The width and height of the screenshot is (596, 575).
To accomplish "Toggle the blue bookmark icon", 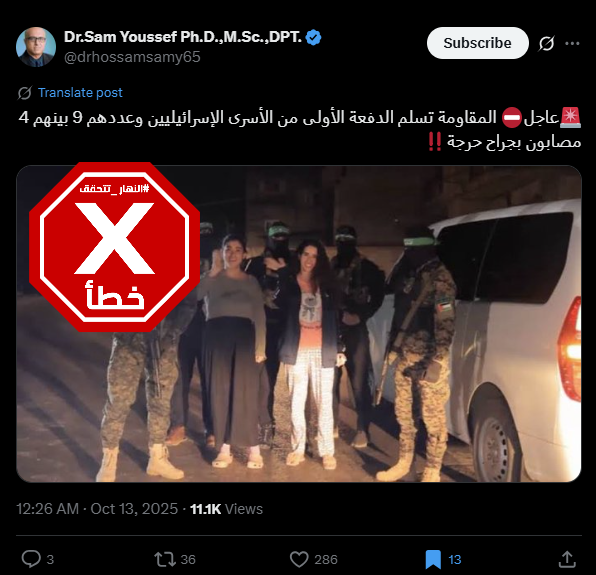I will (x=433, y=559).
